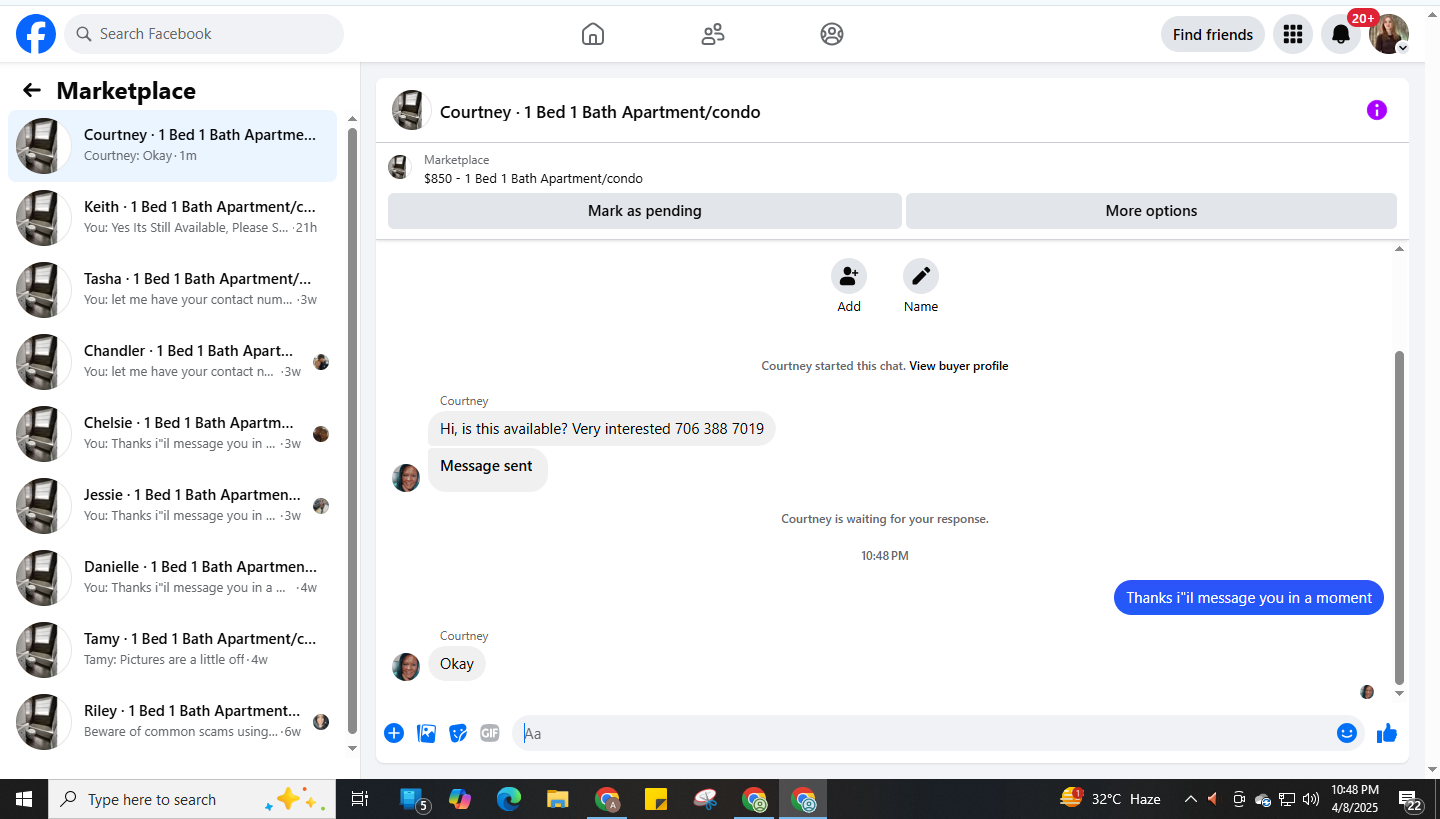Click chat messages scrollbar thumb
The height and width of the screenshot is (819, 1440).
click(1400, 517)
